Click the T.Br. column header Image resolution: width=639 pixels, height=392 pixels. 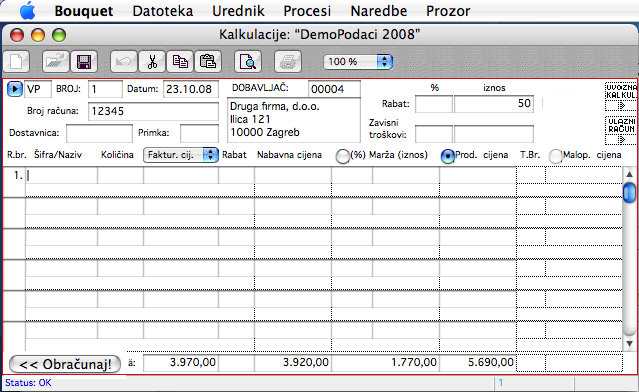(530, 155)
